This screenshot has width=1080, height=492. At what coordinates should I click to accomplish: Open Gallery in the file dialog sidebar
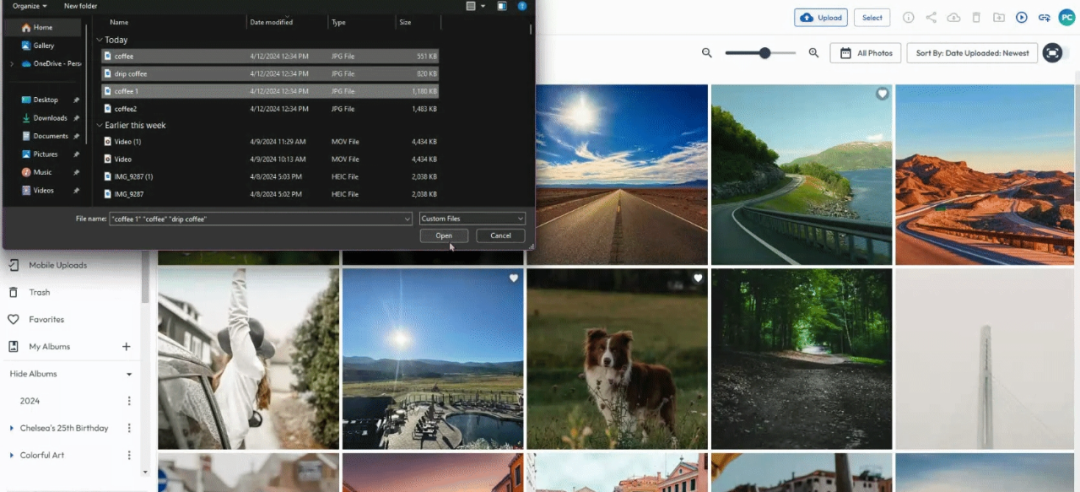(x=45, y=45)
